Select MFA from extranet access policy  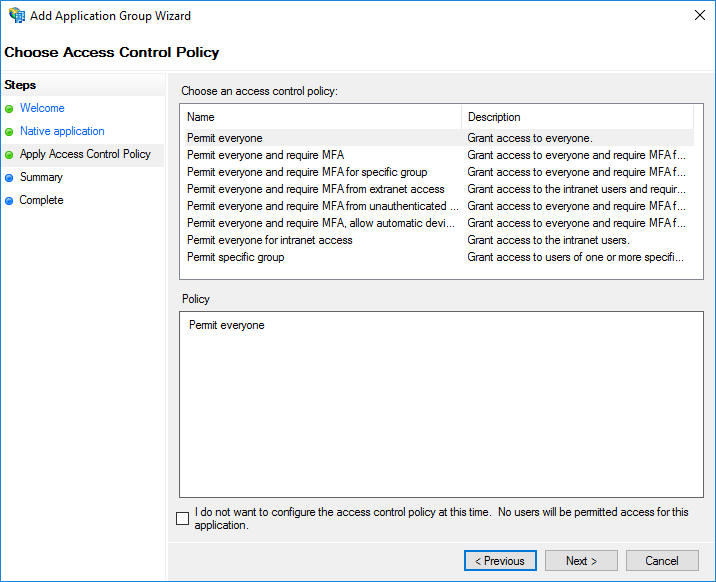pyautogui.click(x=315, y=189)
